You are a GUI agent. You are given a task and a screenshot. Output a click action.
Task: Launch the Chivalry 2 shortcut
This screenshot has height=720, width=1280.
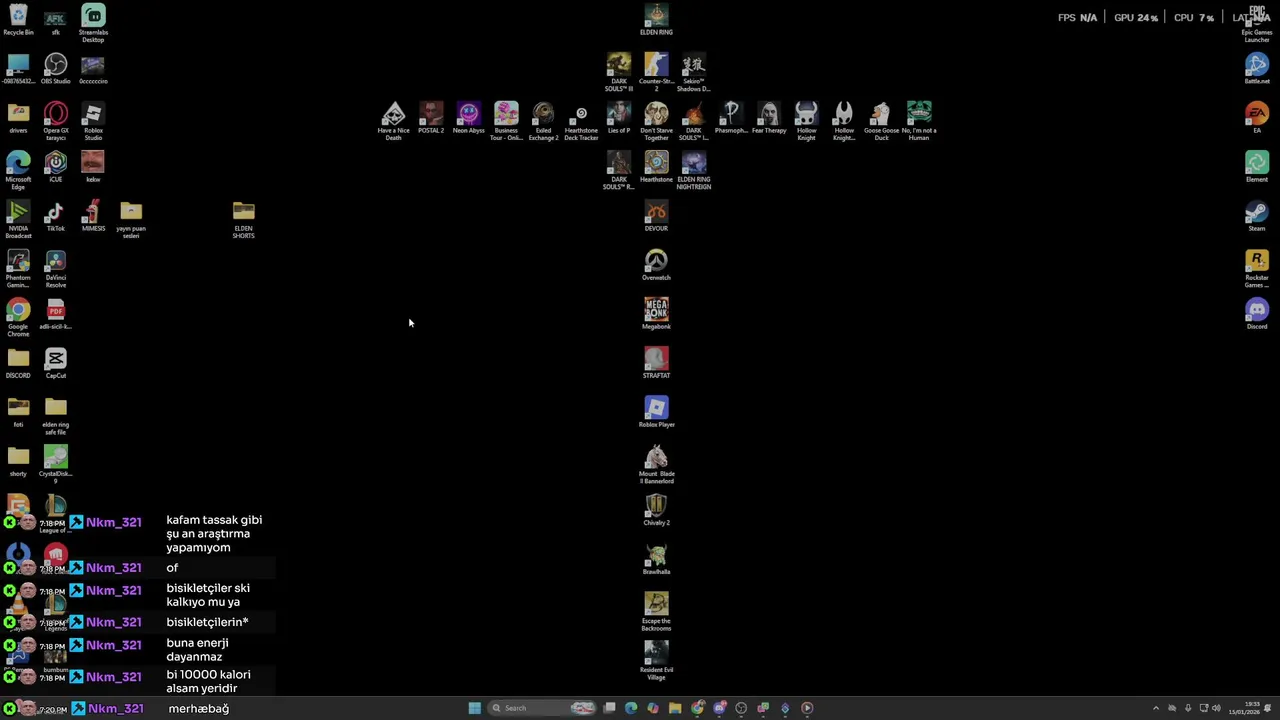(656, 510)
